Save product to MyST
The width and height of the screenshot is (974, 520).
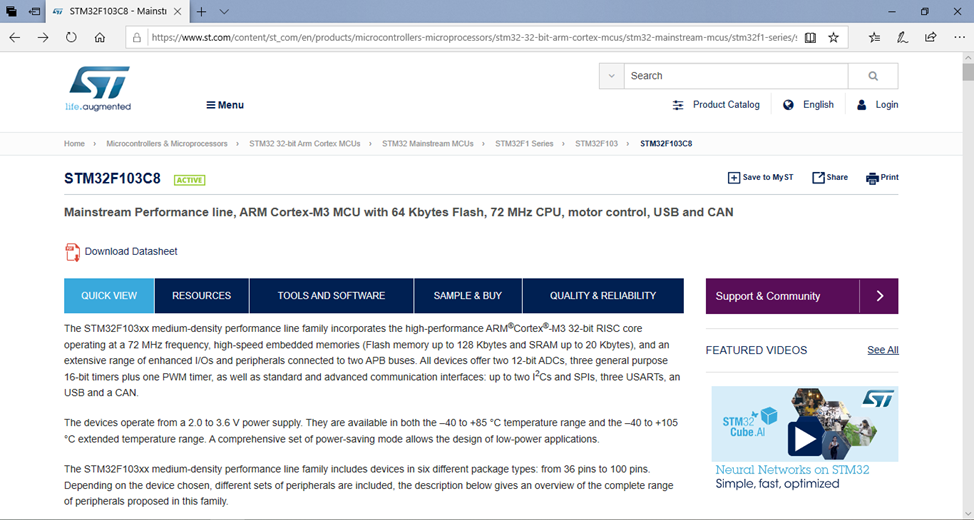tap(760, 178)
